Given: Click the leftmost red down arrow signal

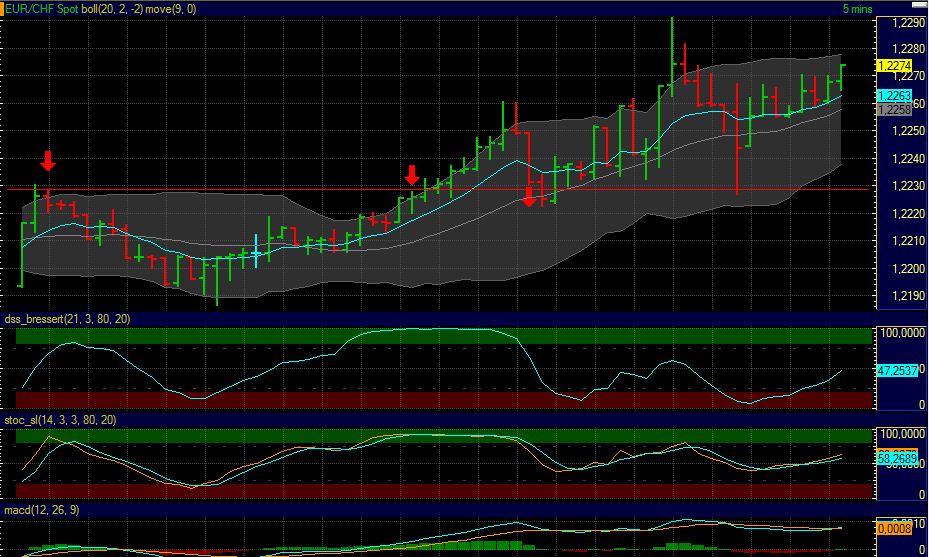Looking at the screenshot, I should 48,161.
